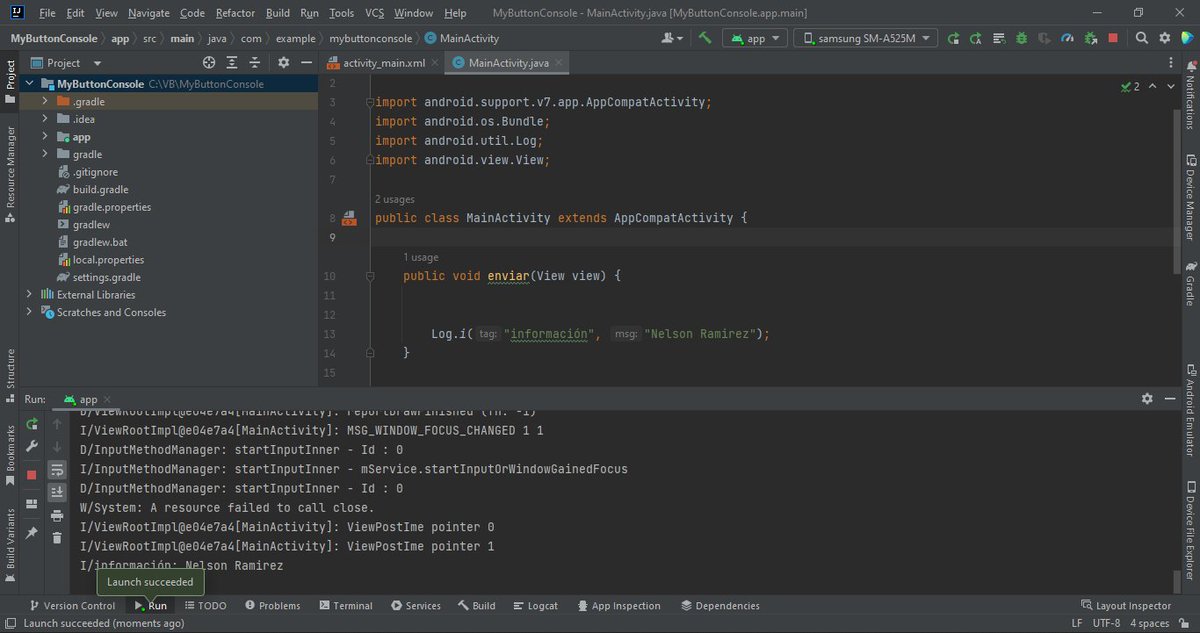Click the Make Project hammer icon

[x=705, y=38]
